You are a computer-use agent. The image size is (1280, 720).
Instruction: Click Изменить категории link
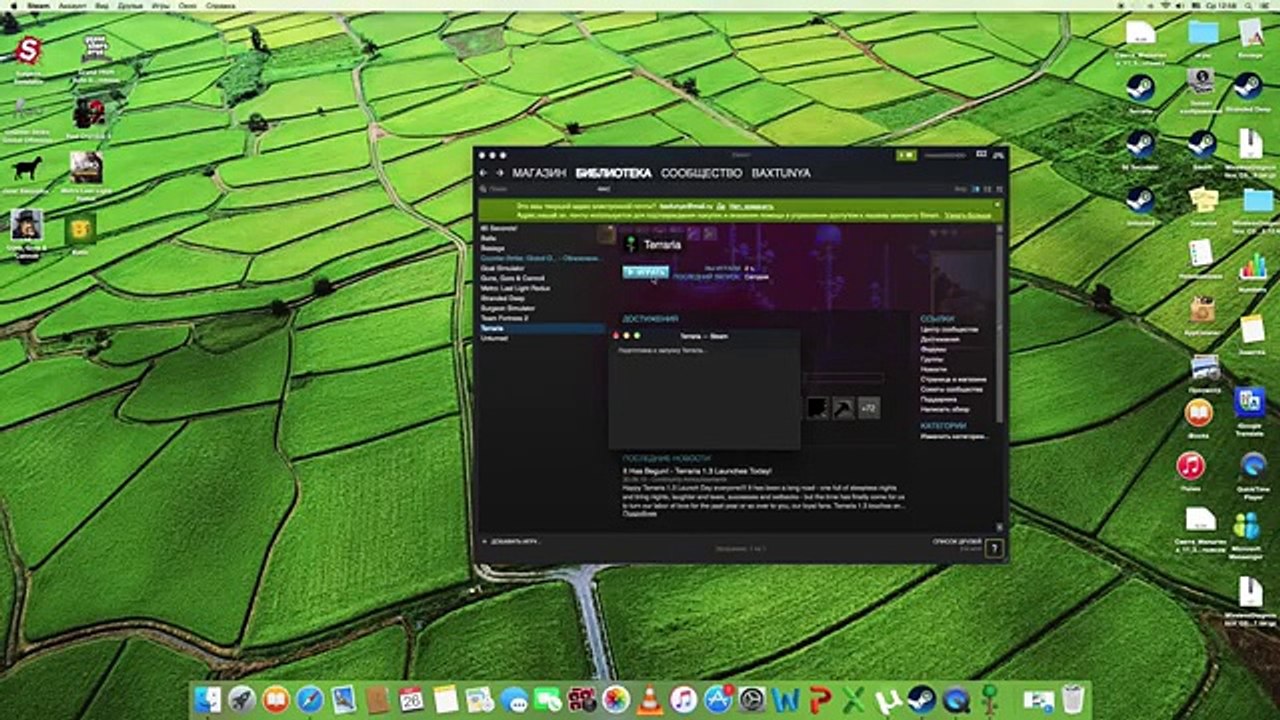954,436
